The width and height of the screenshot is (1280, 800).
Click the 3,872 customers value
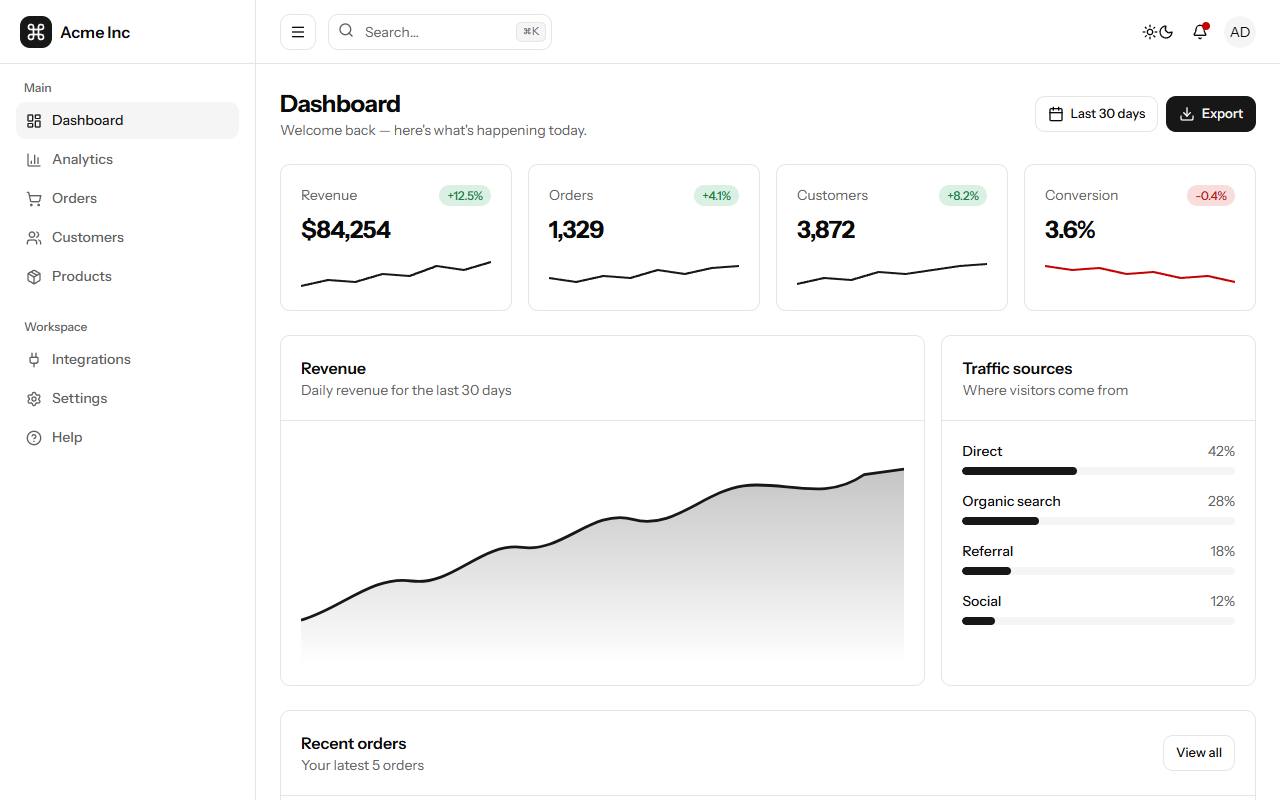pos(826,230)
